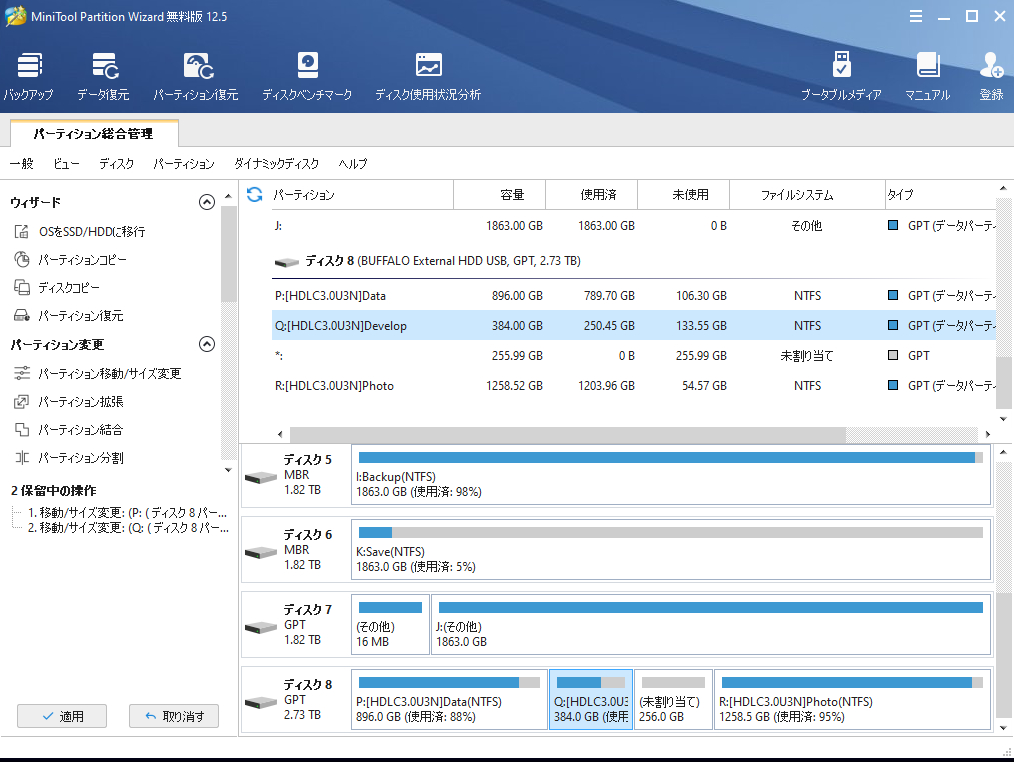Image resolution: width=1014 pixels, height=762 pixels.
Task: Collapse the パーティション変更 section chevron
Action: (x=206, y=344)
